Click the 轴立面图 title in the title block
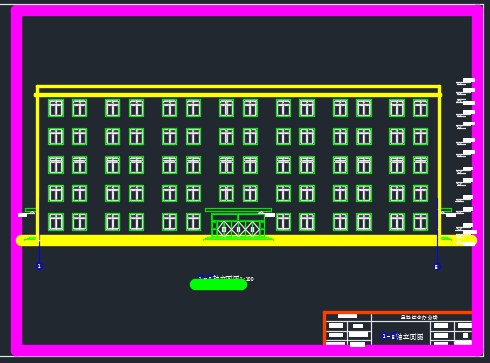This screenshot has height=363, width=490. tap(403, 336)
